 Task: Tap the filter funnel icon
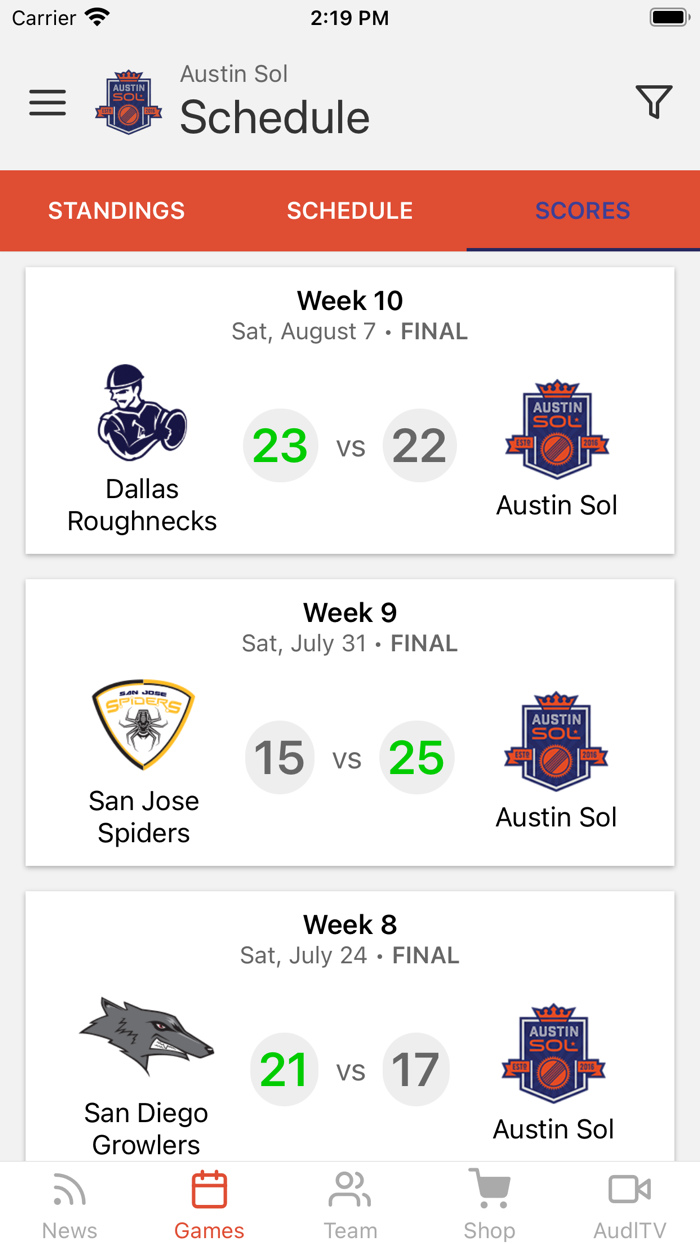click(653, 102)
